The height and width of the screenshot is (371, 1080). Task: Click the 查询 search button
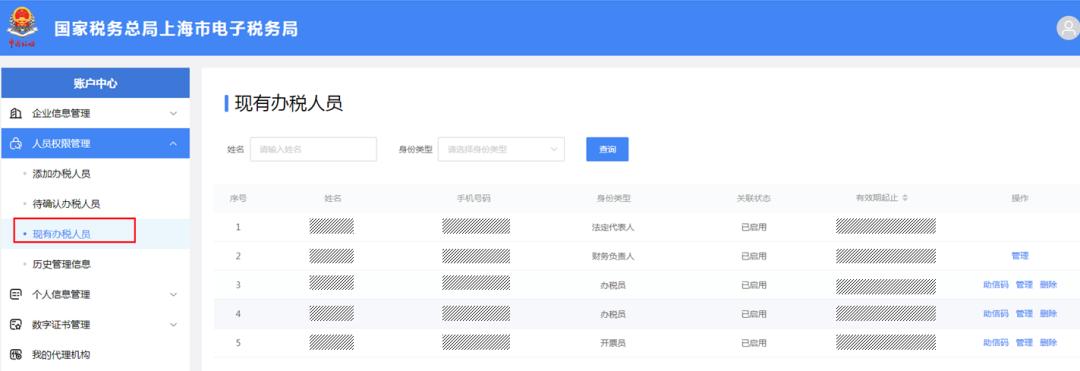[607, 149]
